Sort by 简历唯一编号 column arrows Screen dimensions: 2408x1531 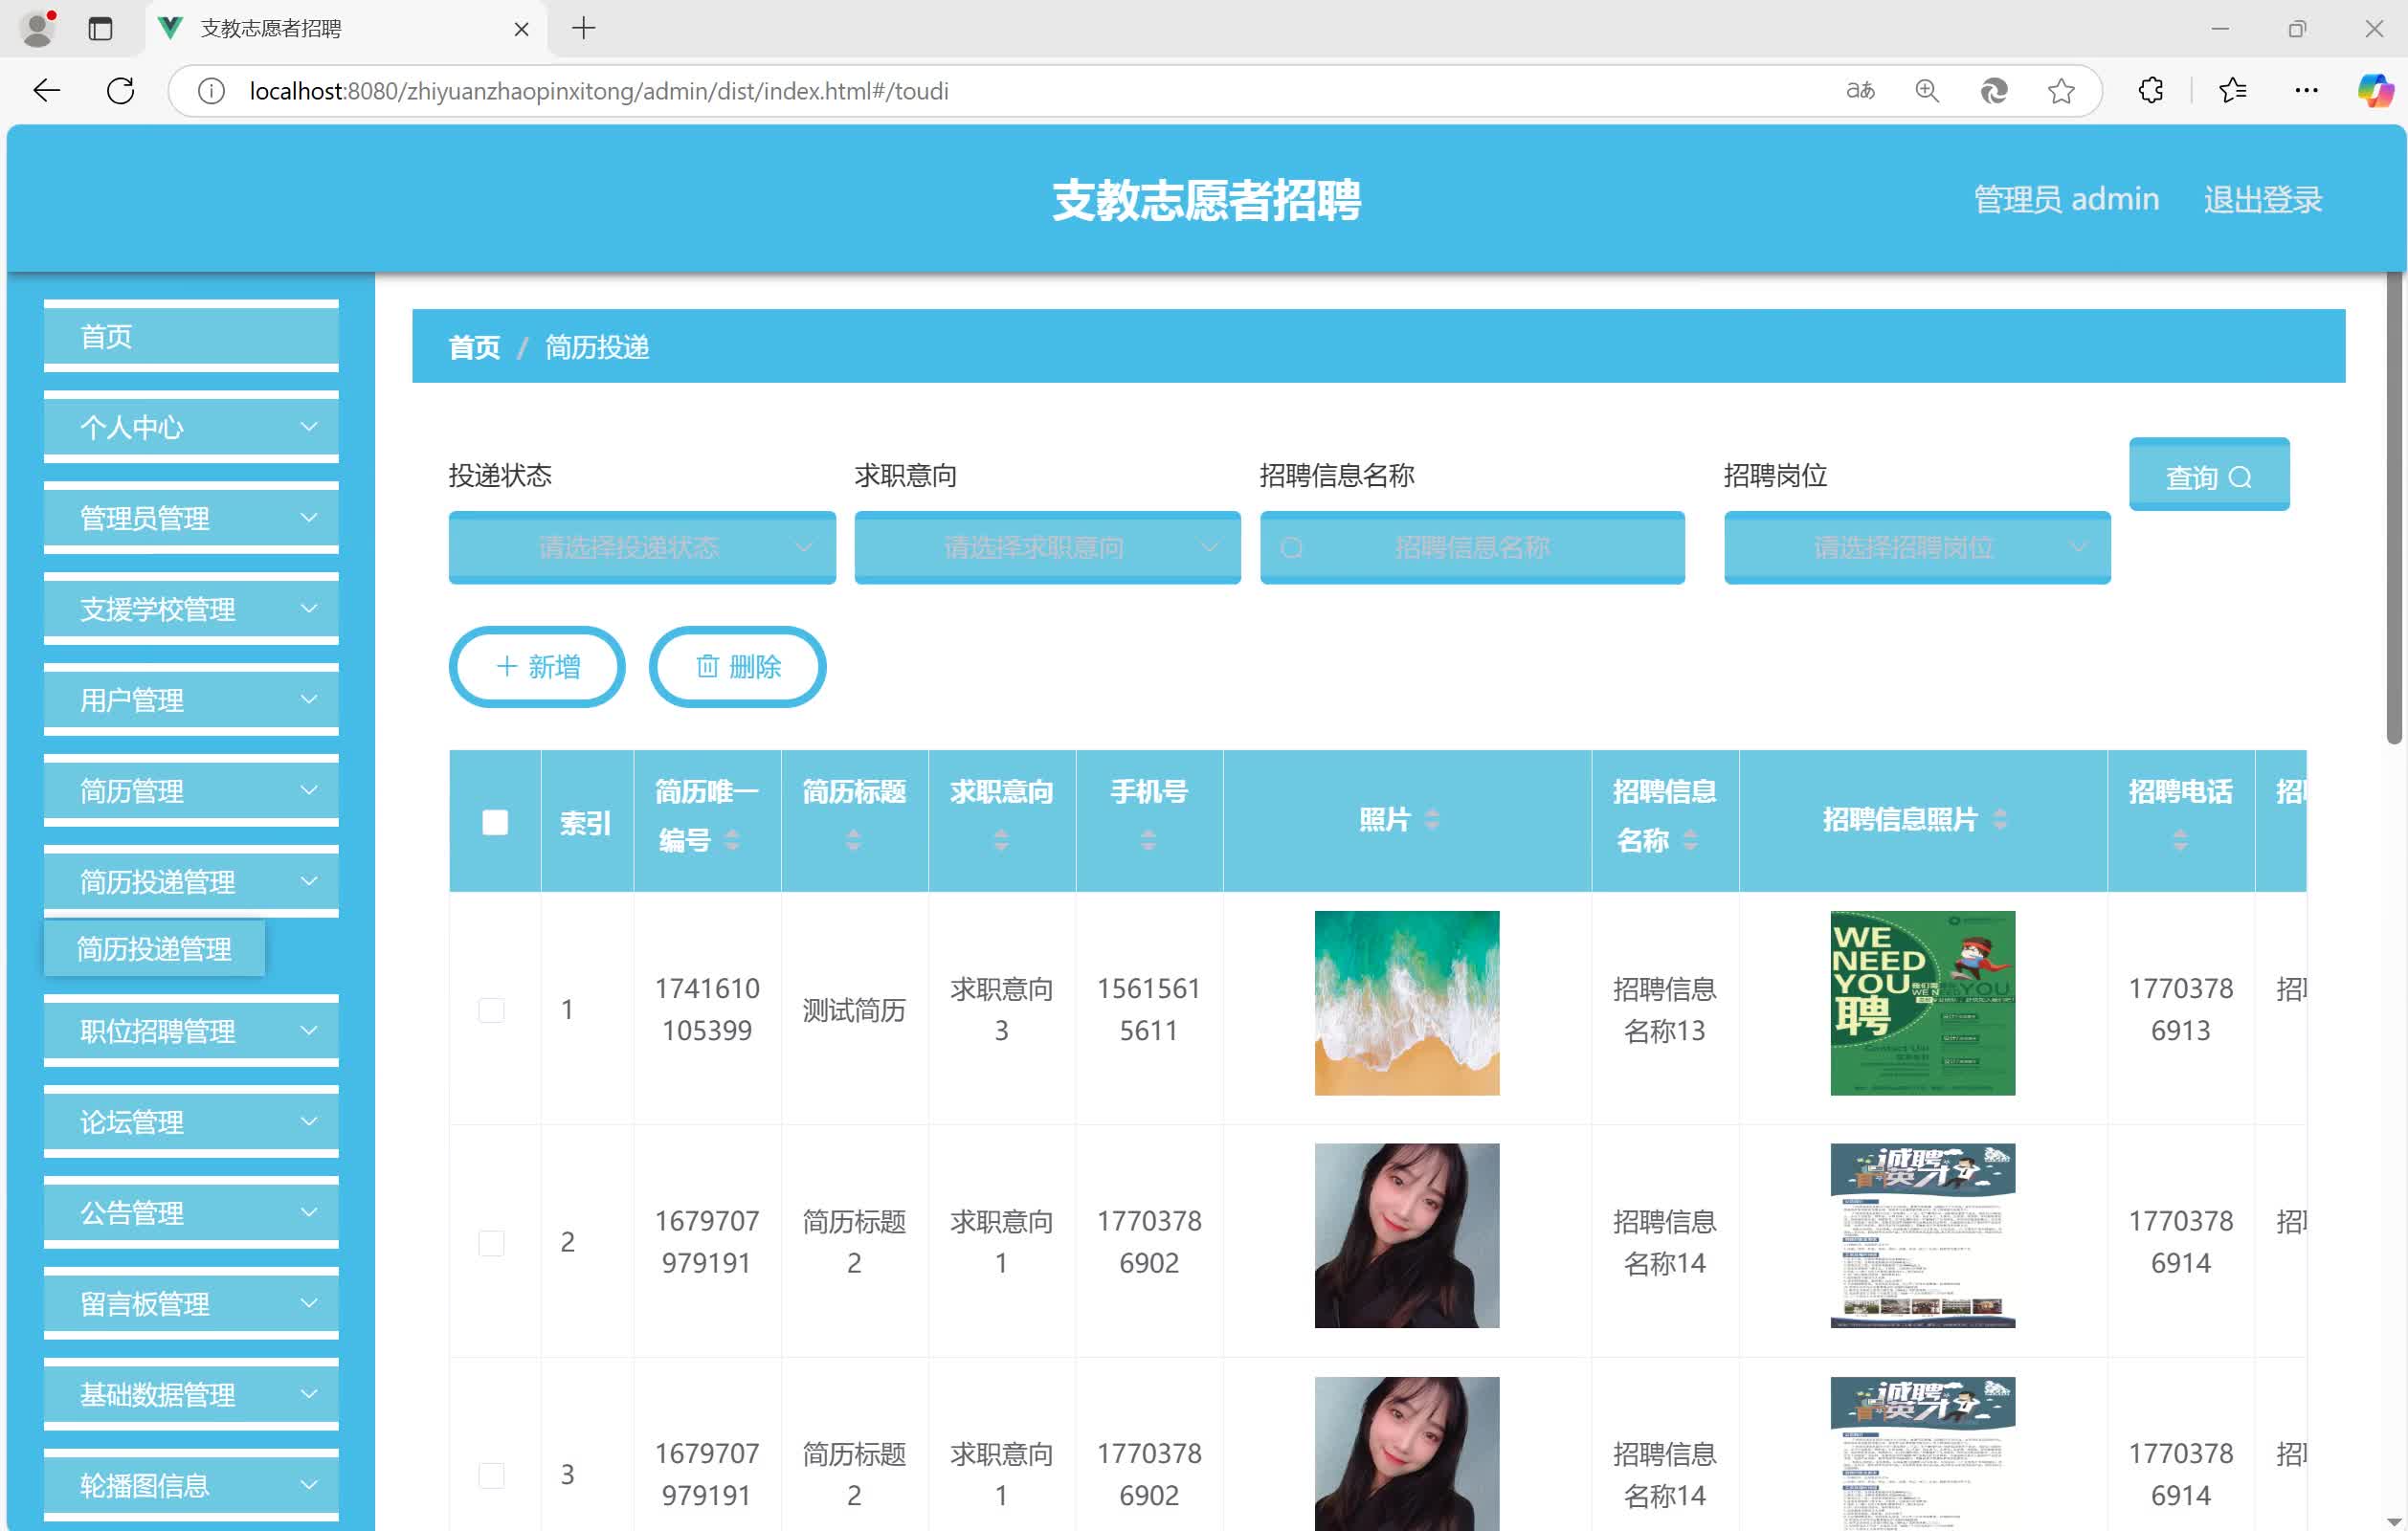click(x=732, y=840)
